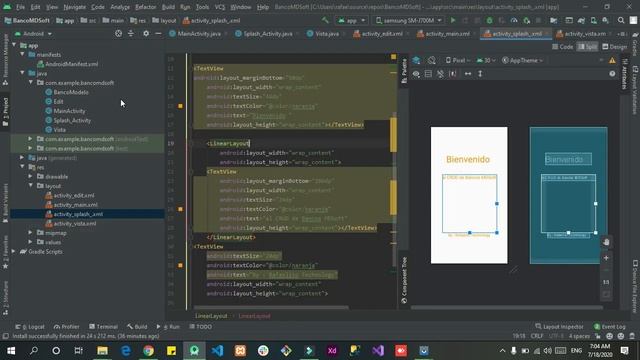Screen dimensions: 640x360
Task: Open the TODO tool window
Action: [x=200, y=327]
